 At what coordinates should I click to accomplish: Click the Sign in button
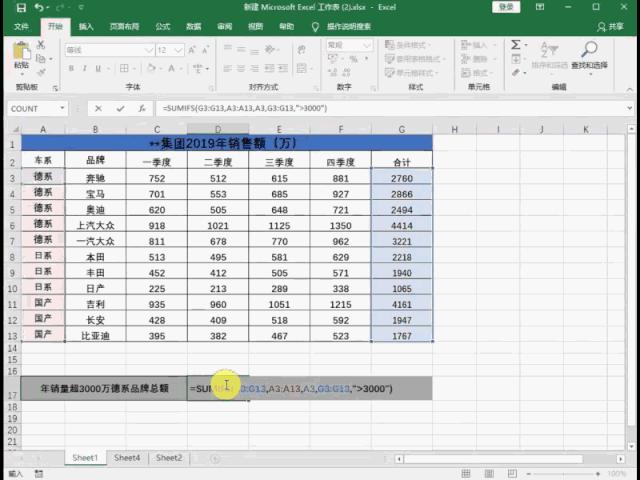coord(506,7)
